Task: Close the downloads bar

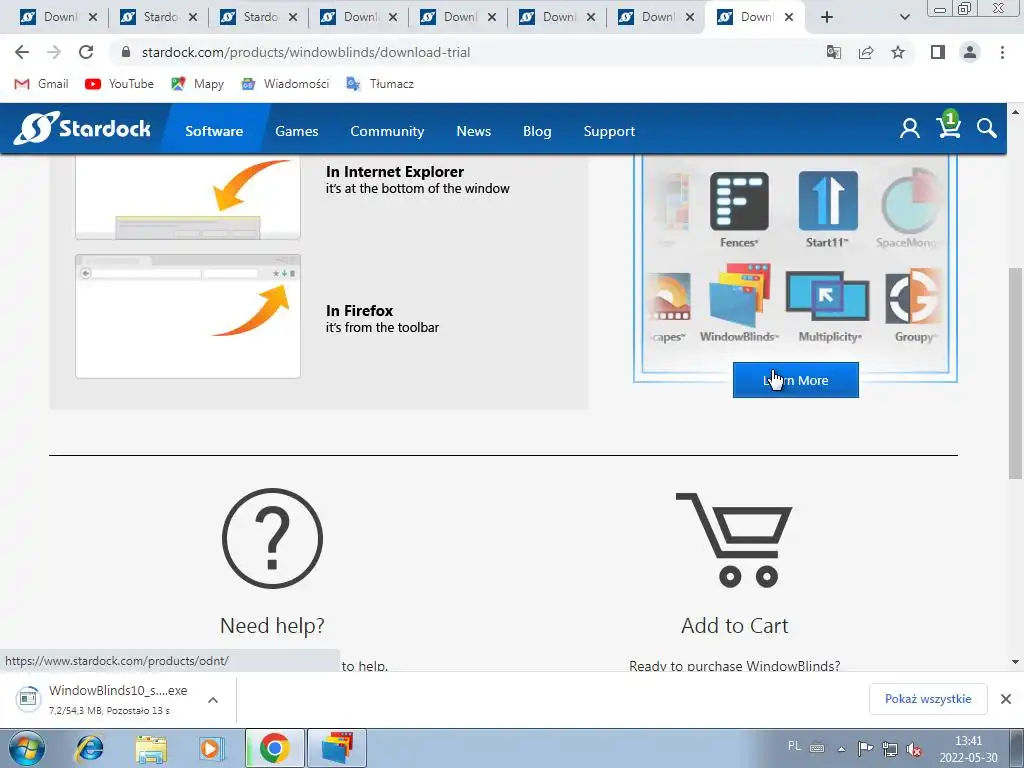Action: pos(1006,699)
